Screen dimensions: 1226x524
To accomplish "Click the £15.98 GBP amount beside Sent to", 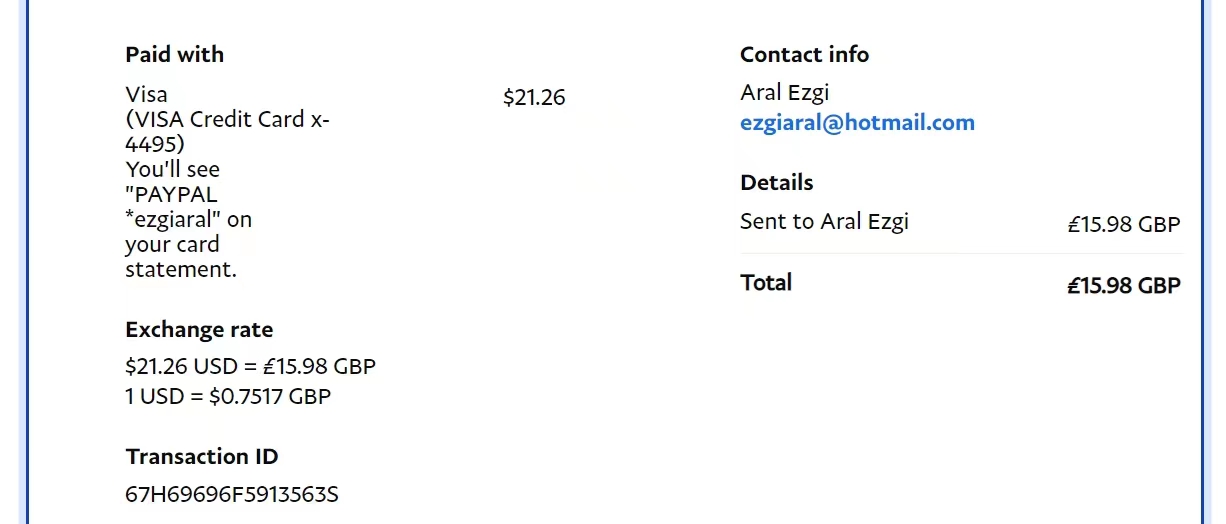I will tap(1124, 224).
